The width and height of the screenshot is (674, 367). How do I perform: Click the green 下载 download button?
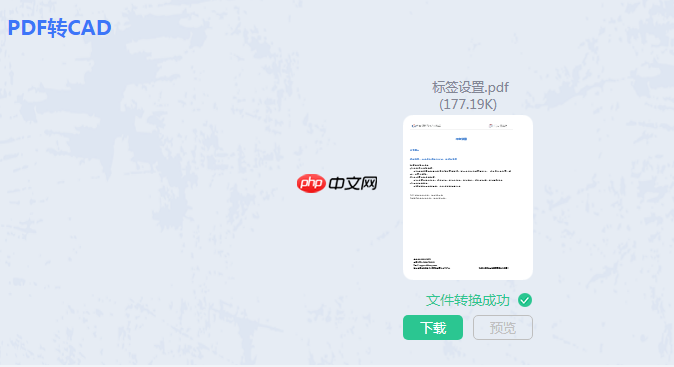(433, 327)
